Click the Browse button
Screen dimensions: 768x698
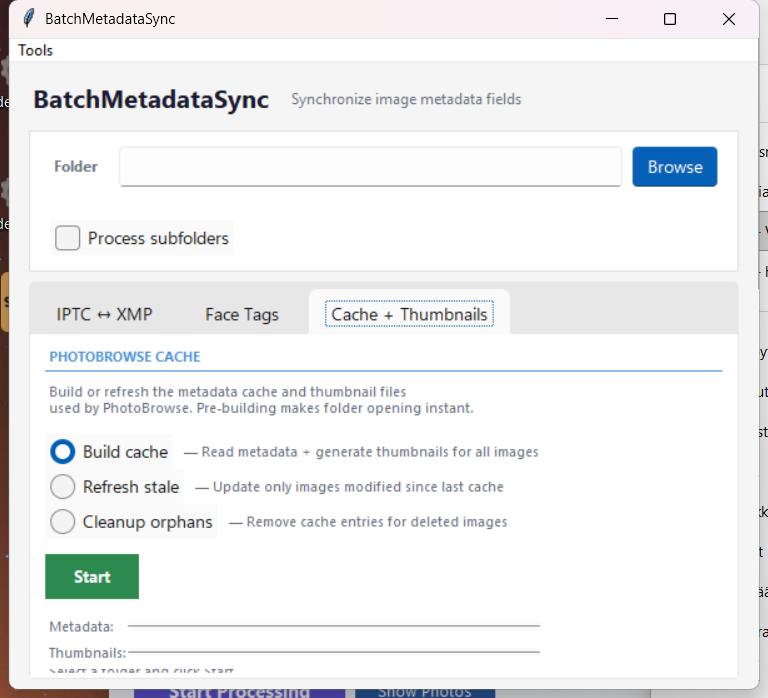point(674,167)
